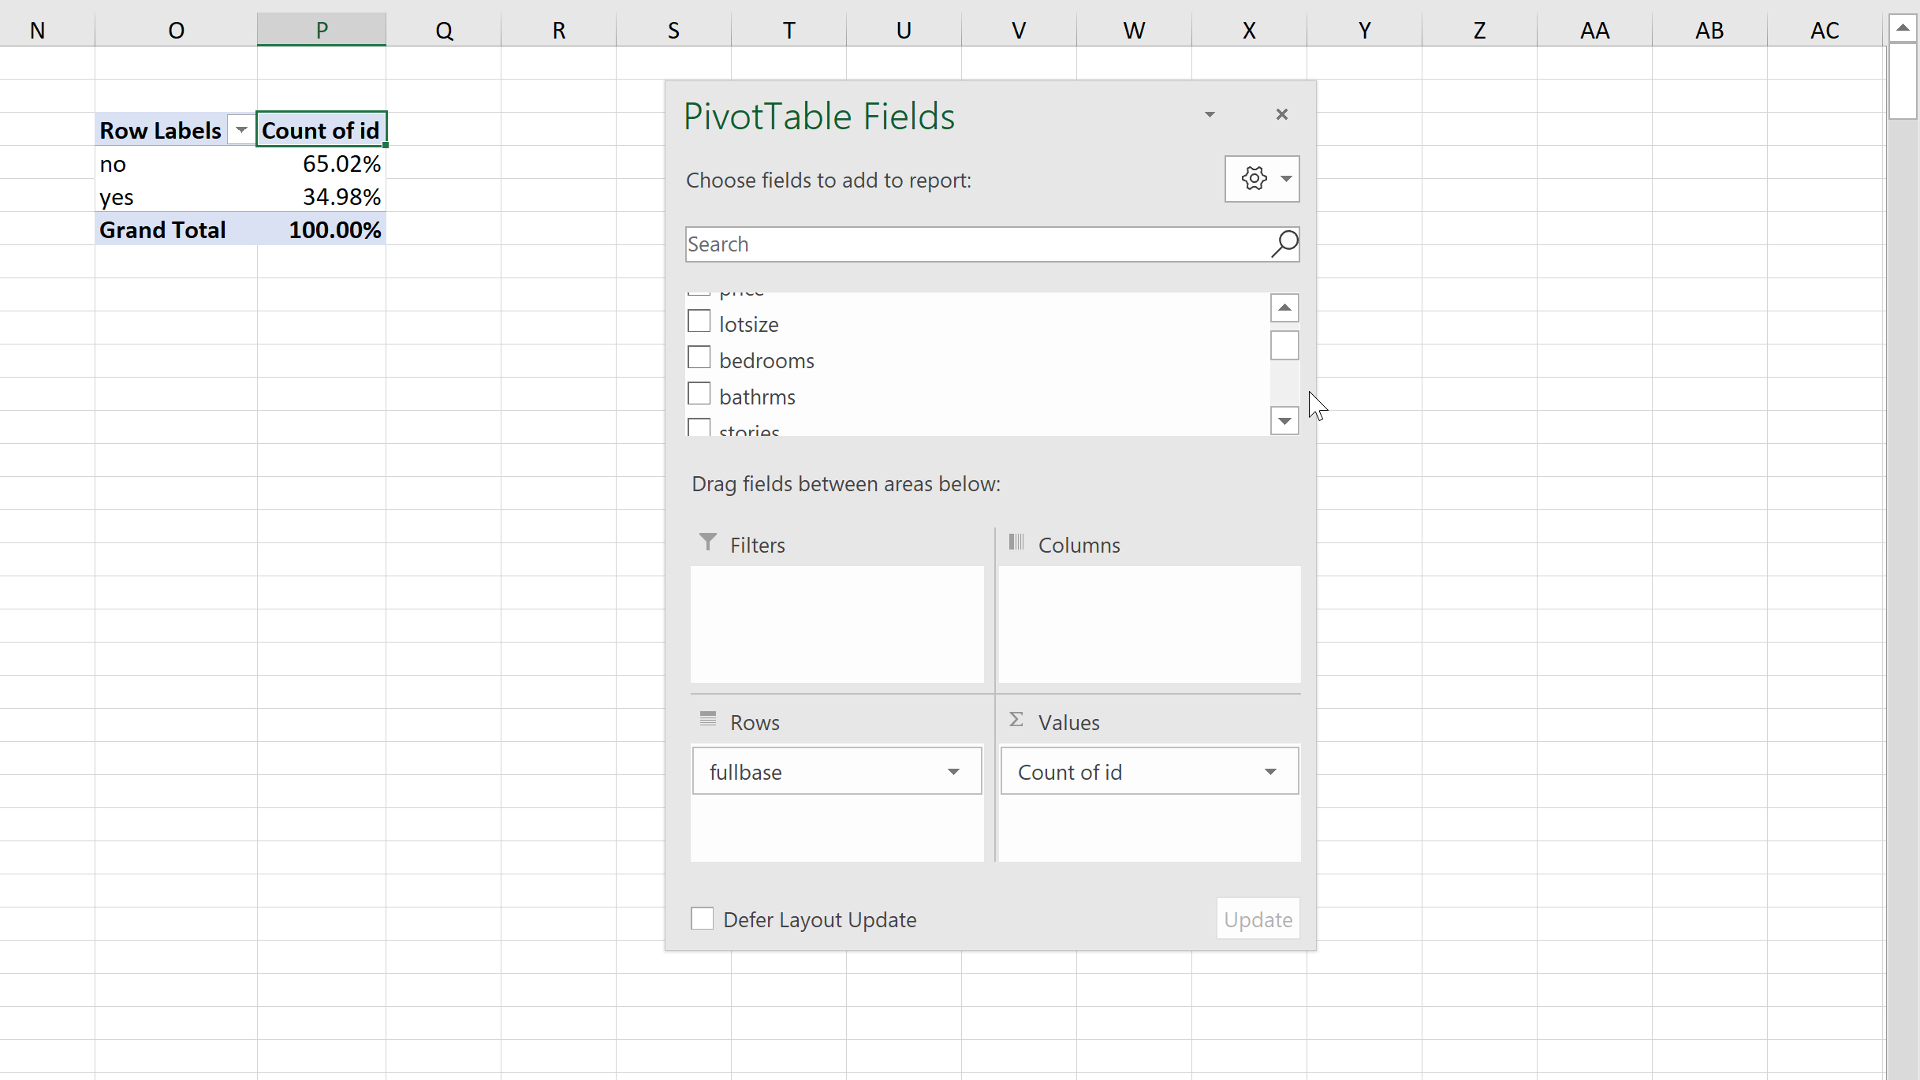Click the Filters area funnel icon
The image size is (1920, 1080).
708,543
